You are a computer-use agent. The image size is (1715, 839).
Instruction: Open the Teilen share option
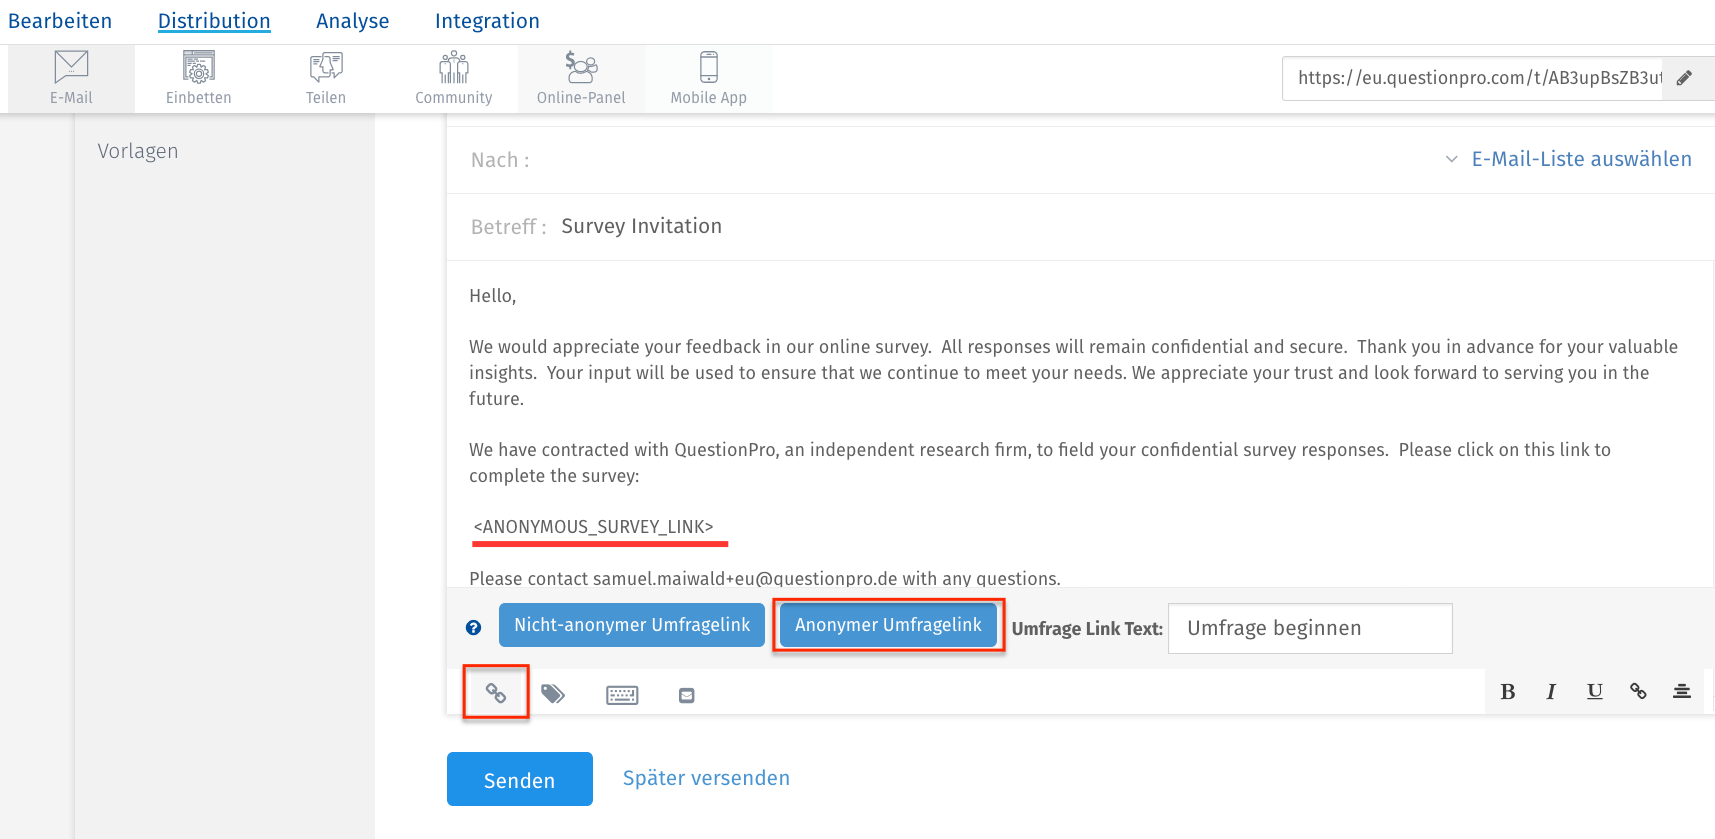[x=326, y=78]
